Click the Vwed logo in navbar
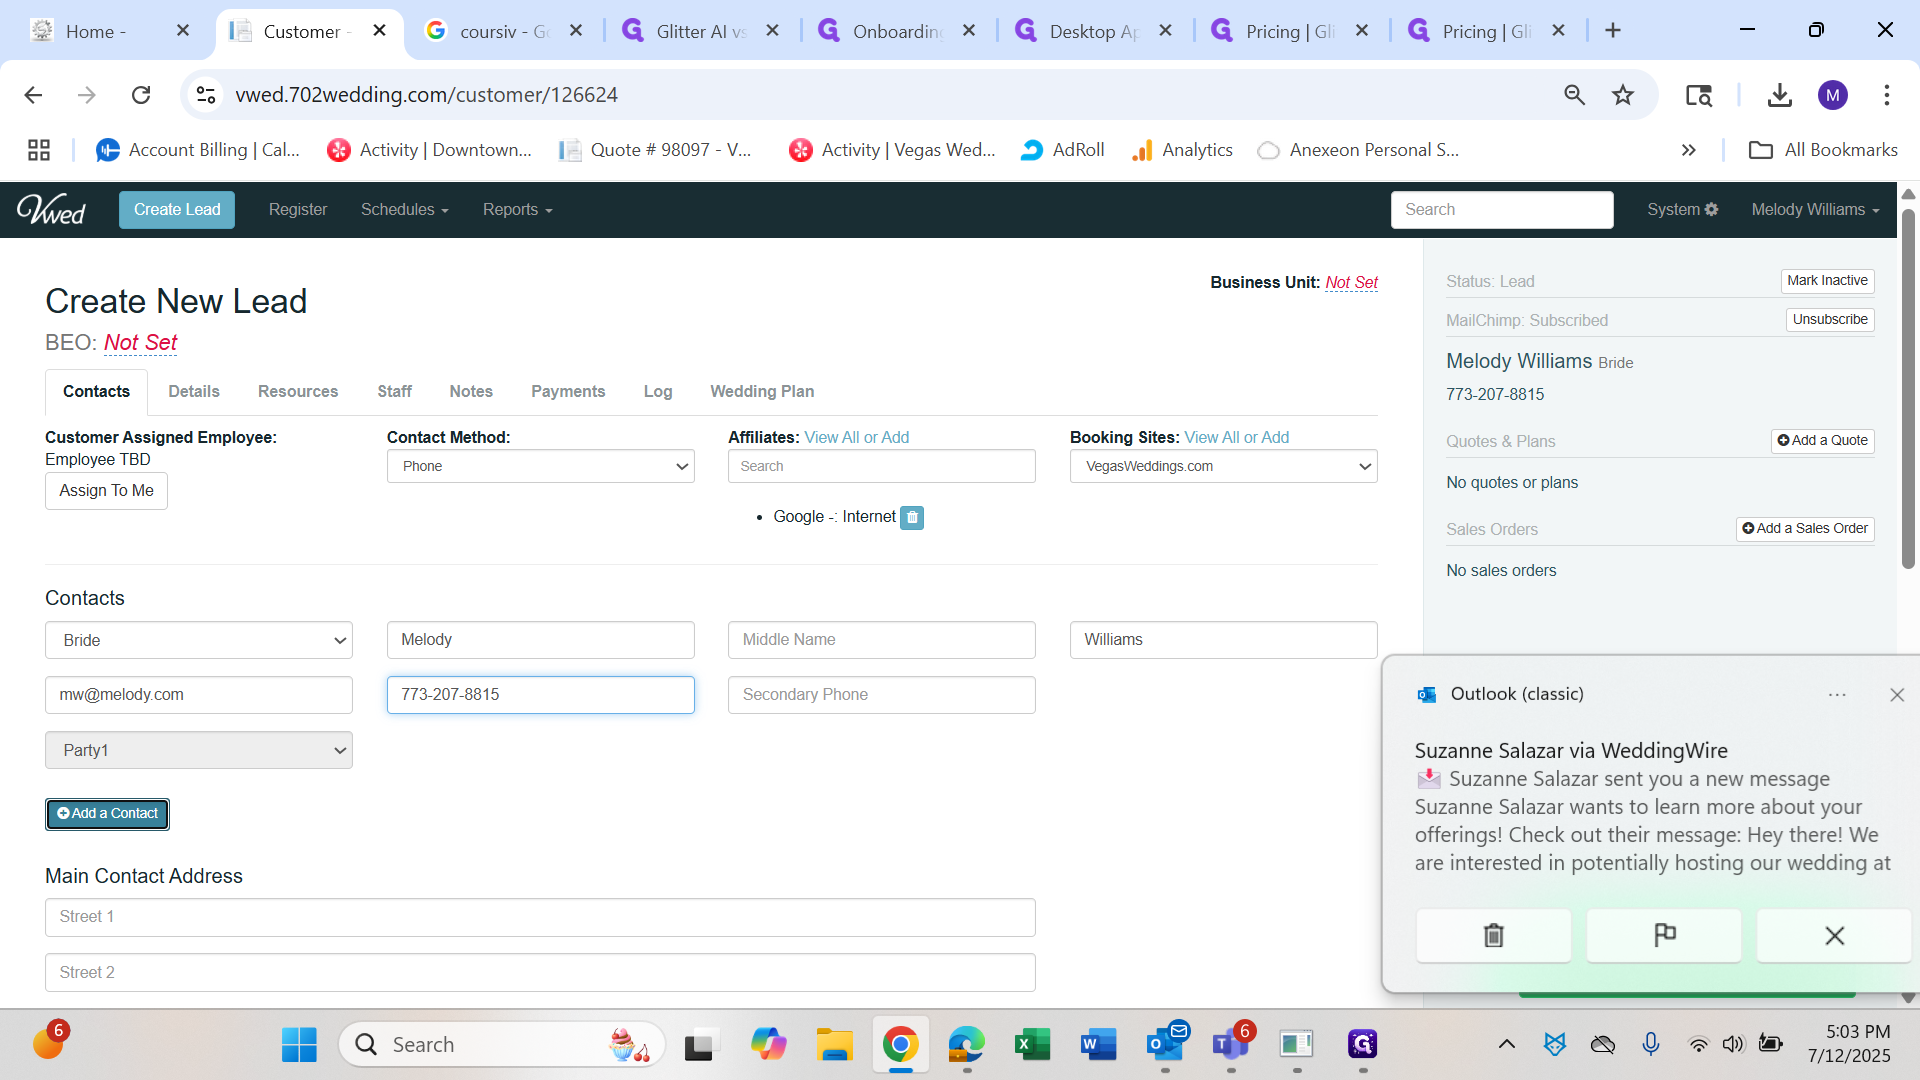The width and height of the screenshot is (1920, 1080). [51, 209]
